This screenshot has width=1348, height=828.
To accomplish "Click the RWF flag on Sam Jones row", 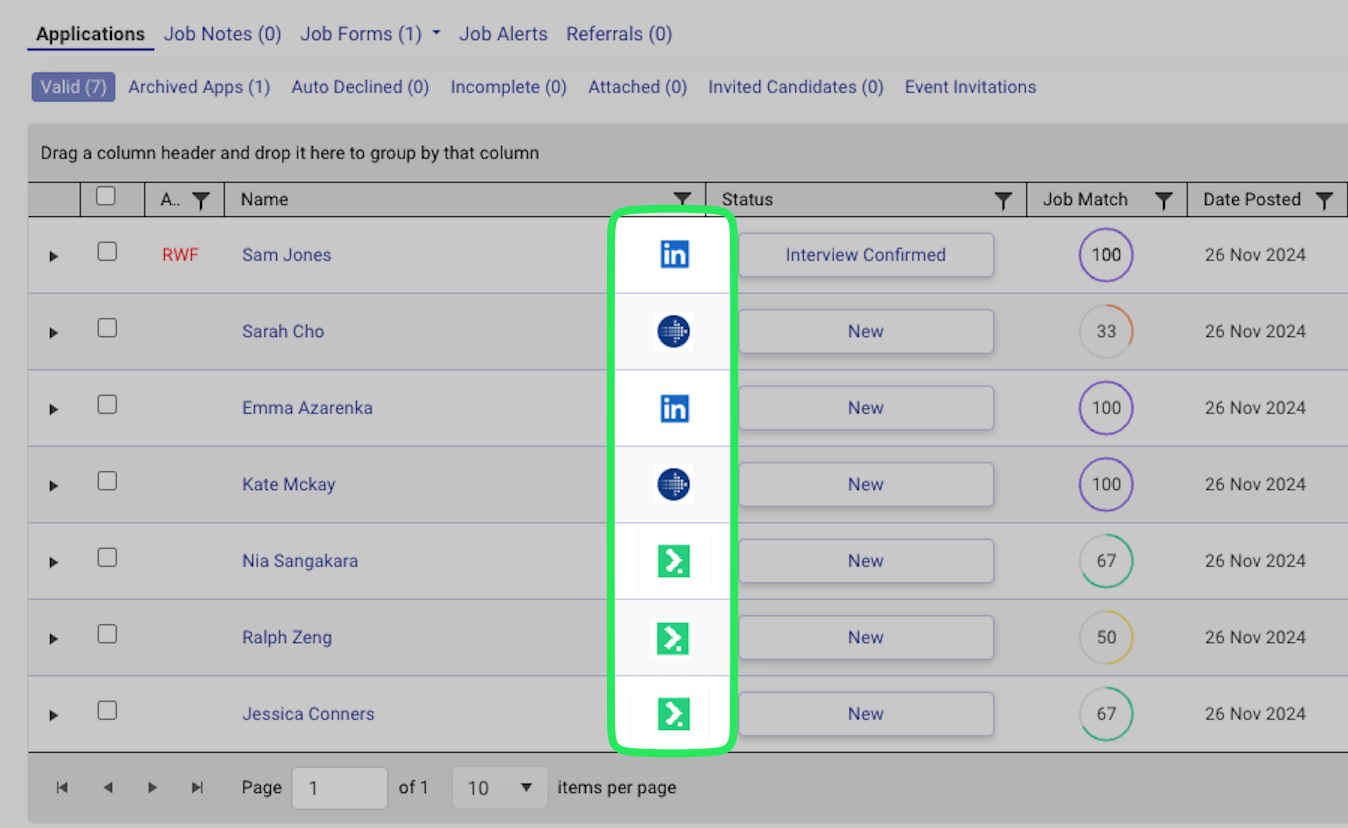I will (180, 255).
